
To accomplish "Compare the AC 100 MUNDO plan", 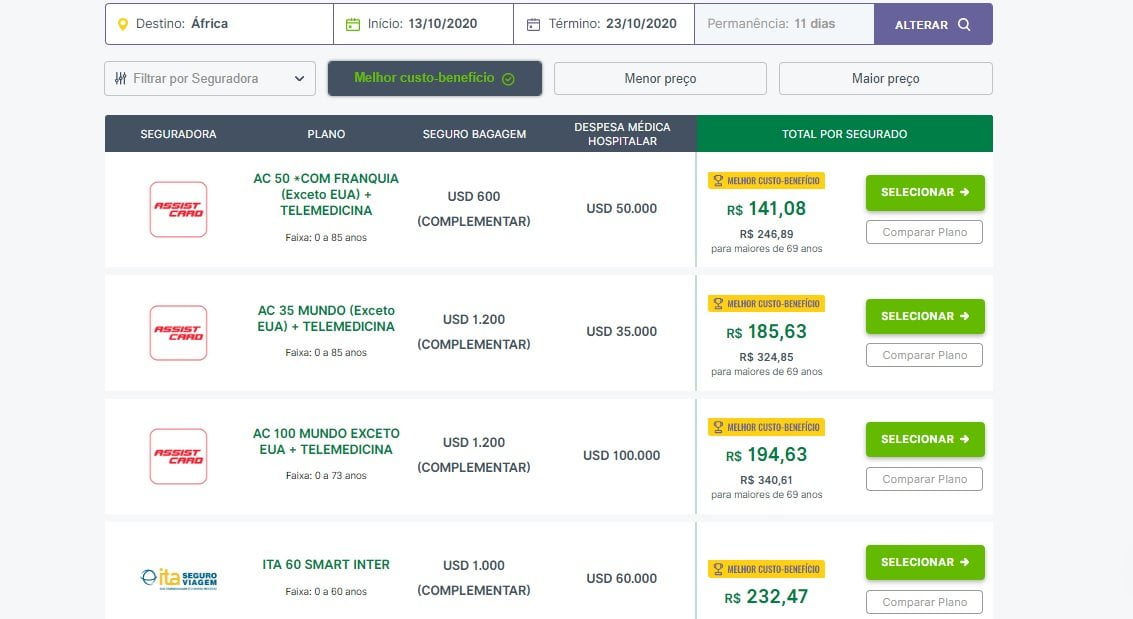I will click(x=924, y=479).
